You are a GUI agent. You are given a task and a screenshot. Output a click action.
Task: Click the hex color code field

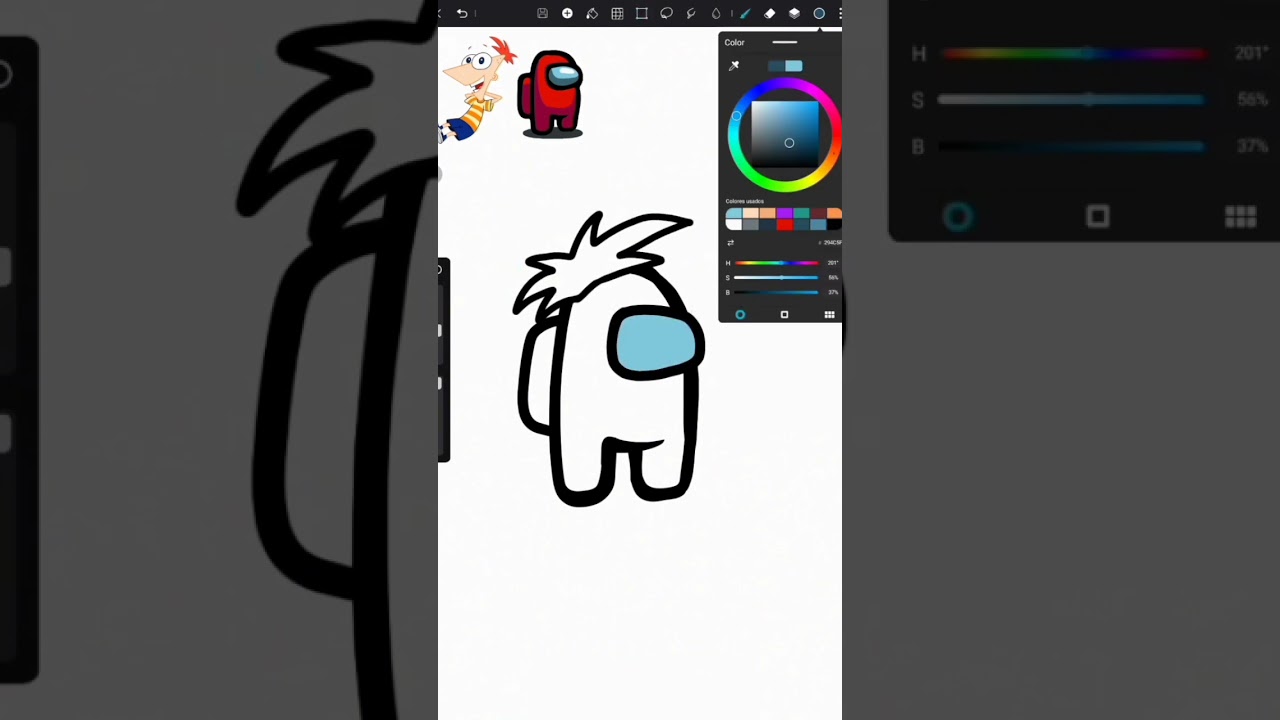click(x=831, y=243)
